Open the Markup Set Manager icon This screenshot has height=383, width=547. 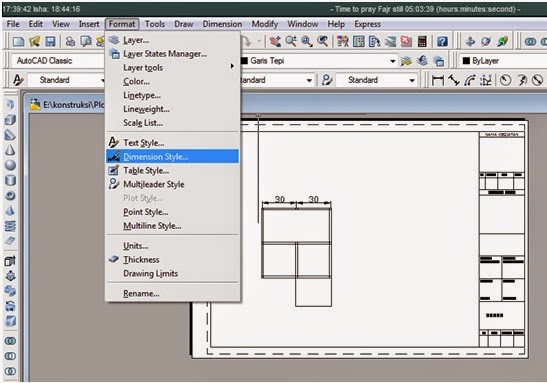[x=406, y=42]
